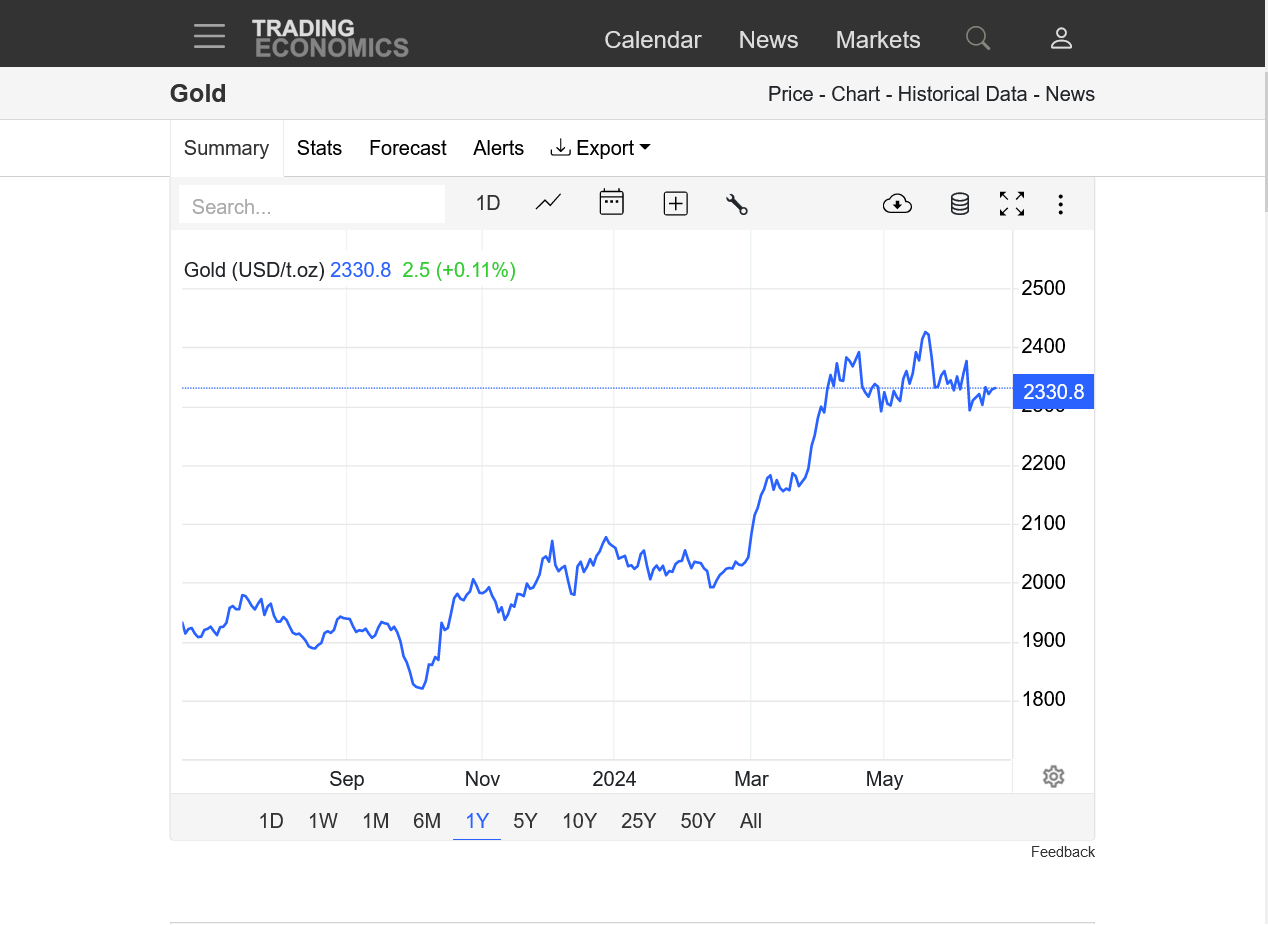Toggle fullscreen chart view
The height and width of the screenshot is (925, 1268).
point(1012,204)
